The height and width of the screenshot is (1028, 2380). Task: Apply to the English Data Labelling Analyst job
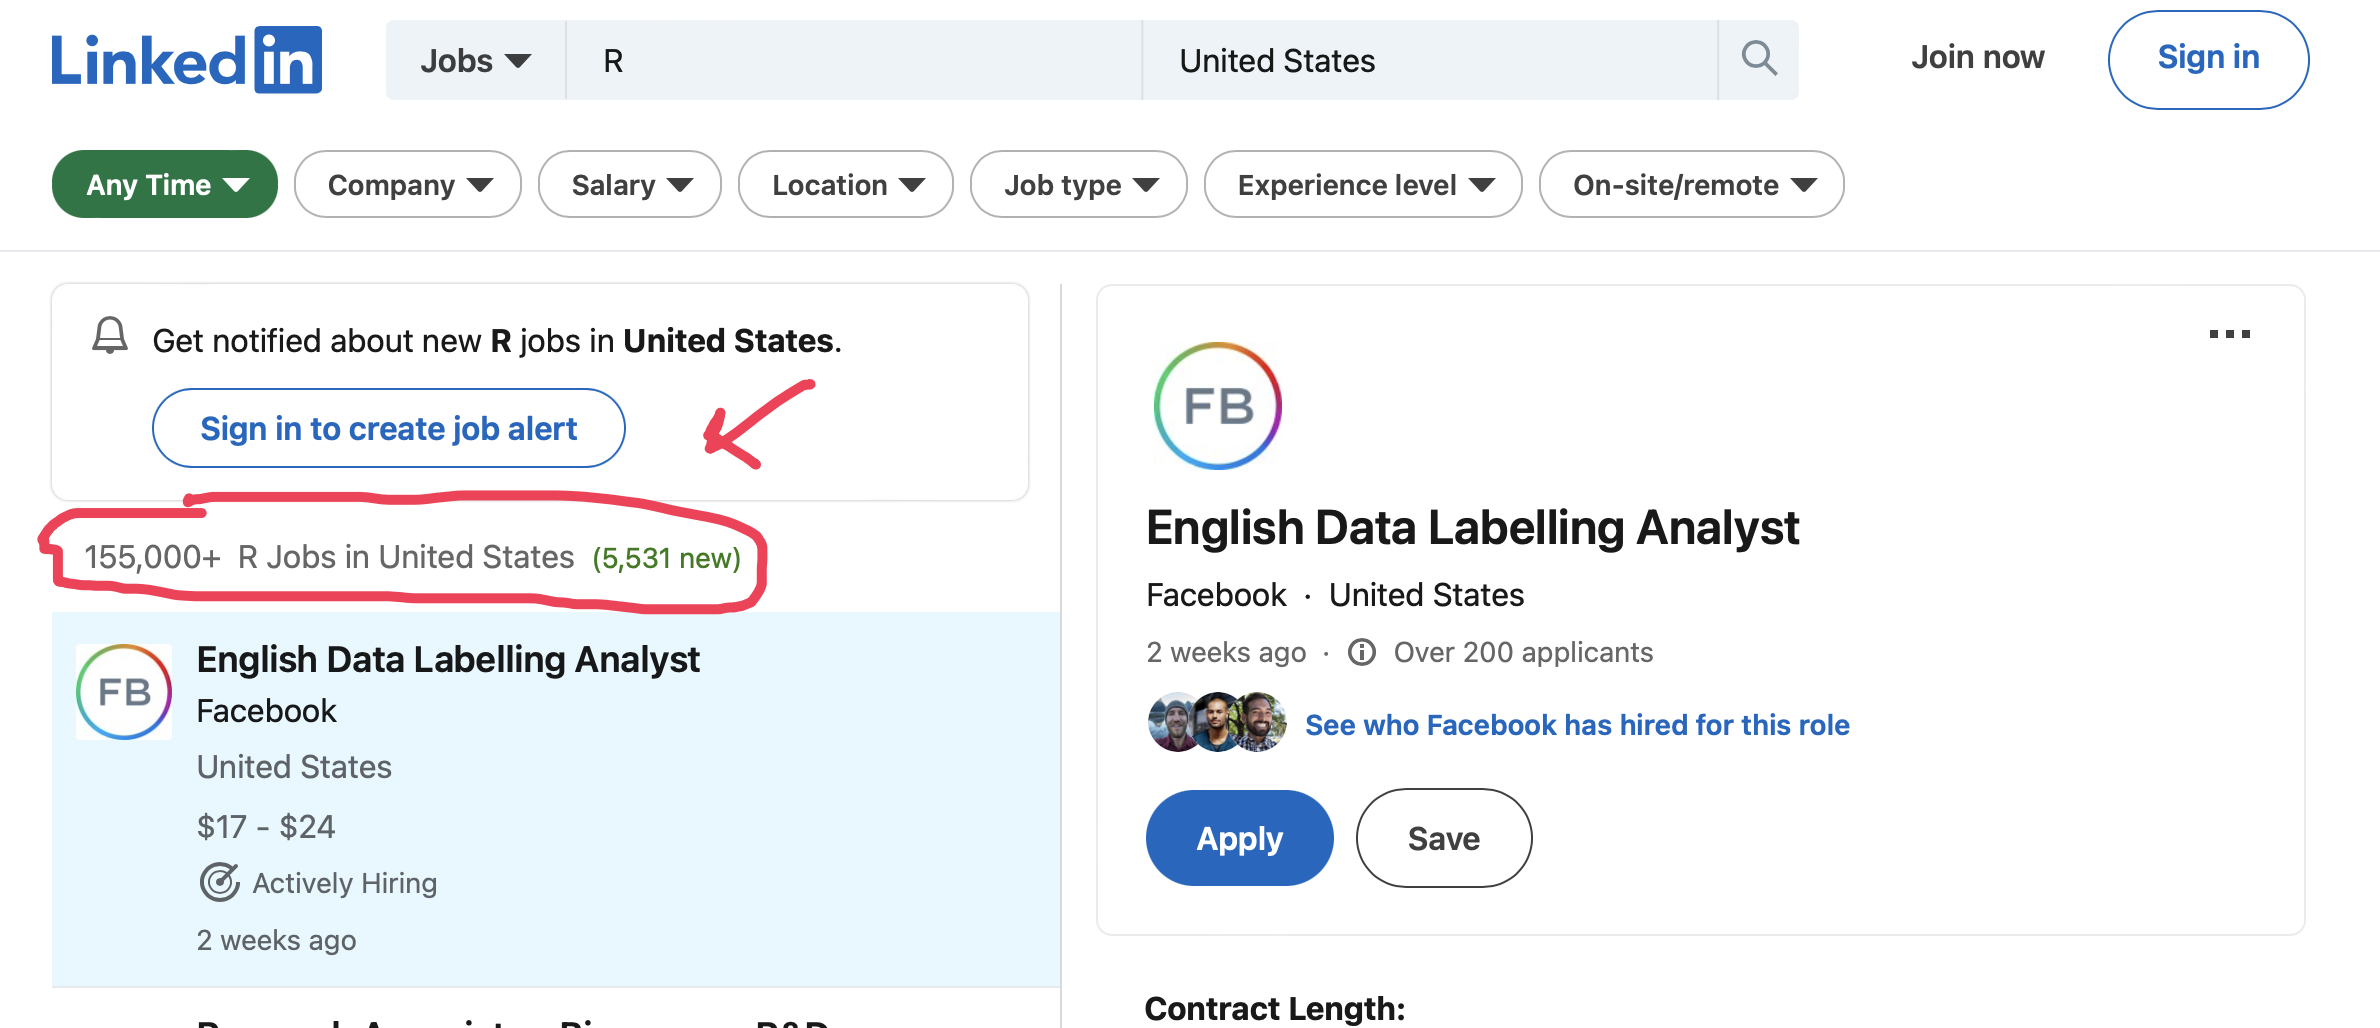(x=1239, y=838)
